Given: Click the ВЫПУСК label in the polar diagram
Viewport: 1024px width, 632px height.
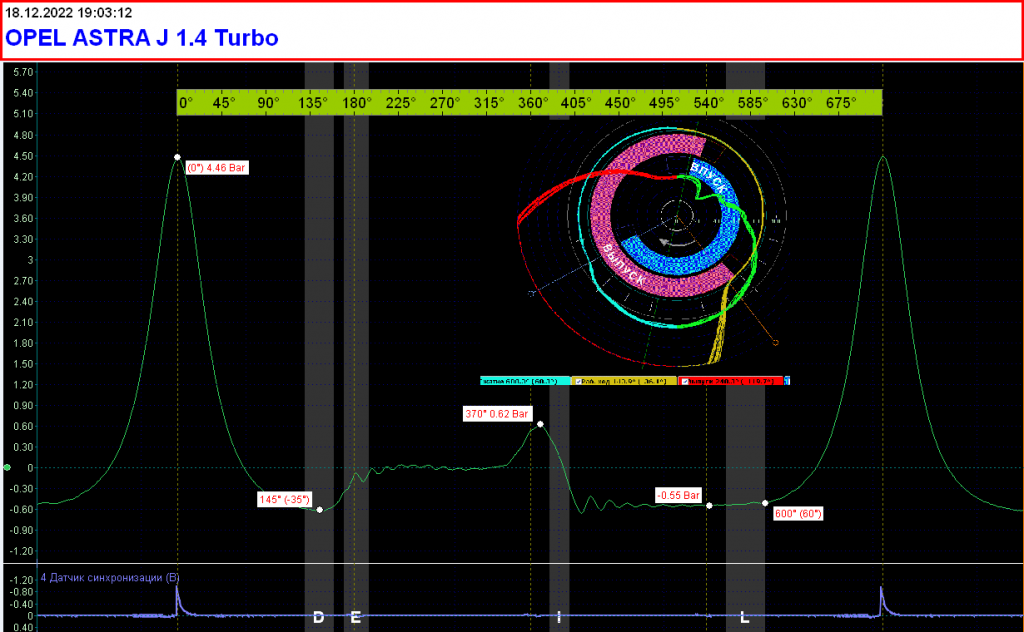Looking at the screenshot, I should point(622,264).
